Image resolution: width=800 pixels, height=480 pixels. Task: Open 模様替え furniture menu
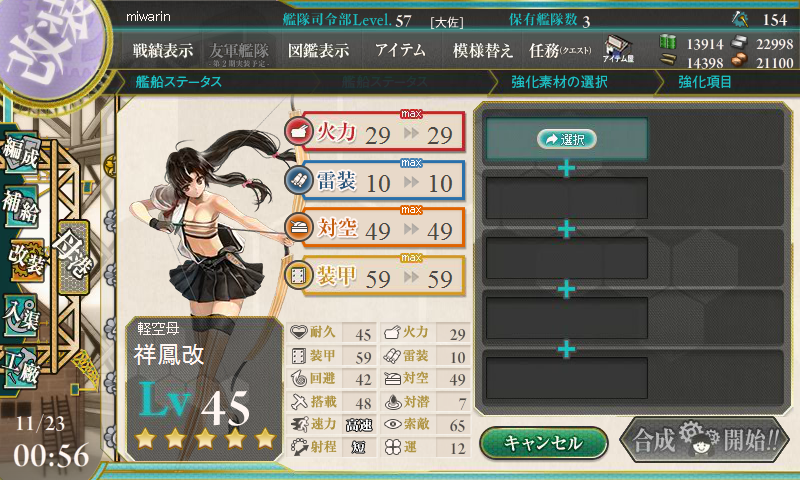[x=482, y=50]
